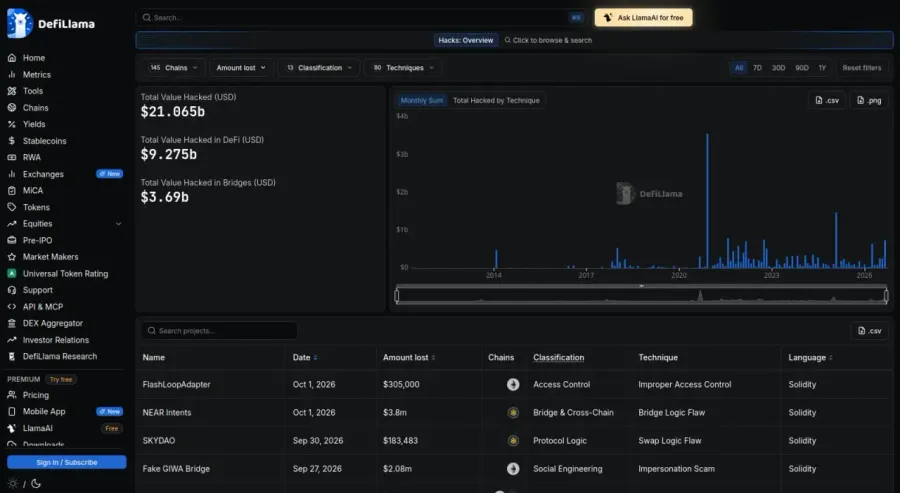
Task: Select the Tools icon in sidebar
Action: coord(11,91)
